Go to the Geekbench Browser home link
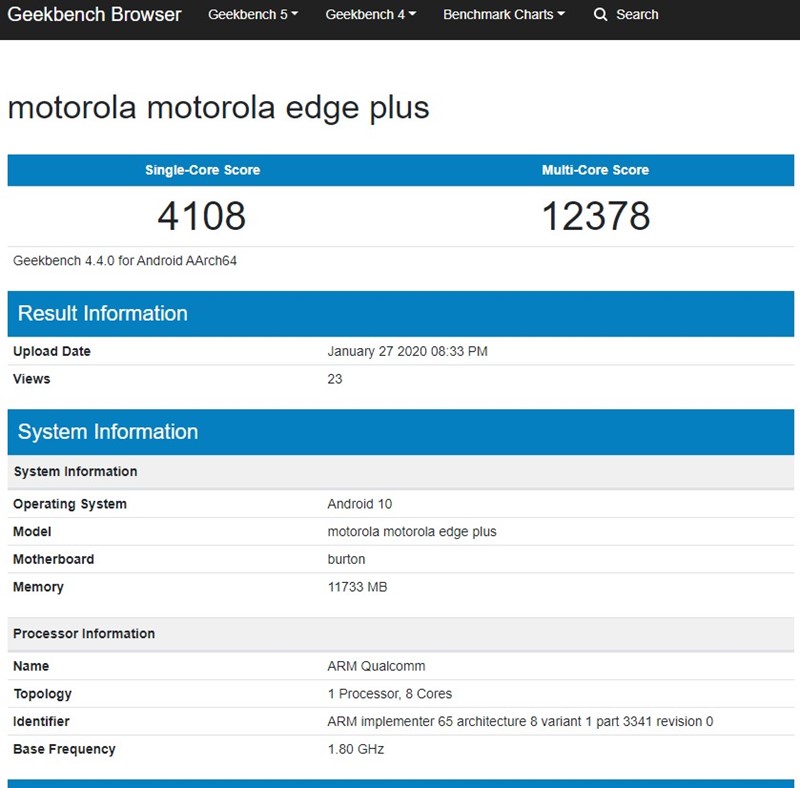The height and width of the screenshot is (788, 800). (x=95, y=15)
